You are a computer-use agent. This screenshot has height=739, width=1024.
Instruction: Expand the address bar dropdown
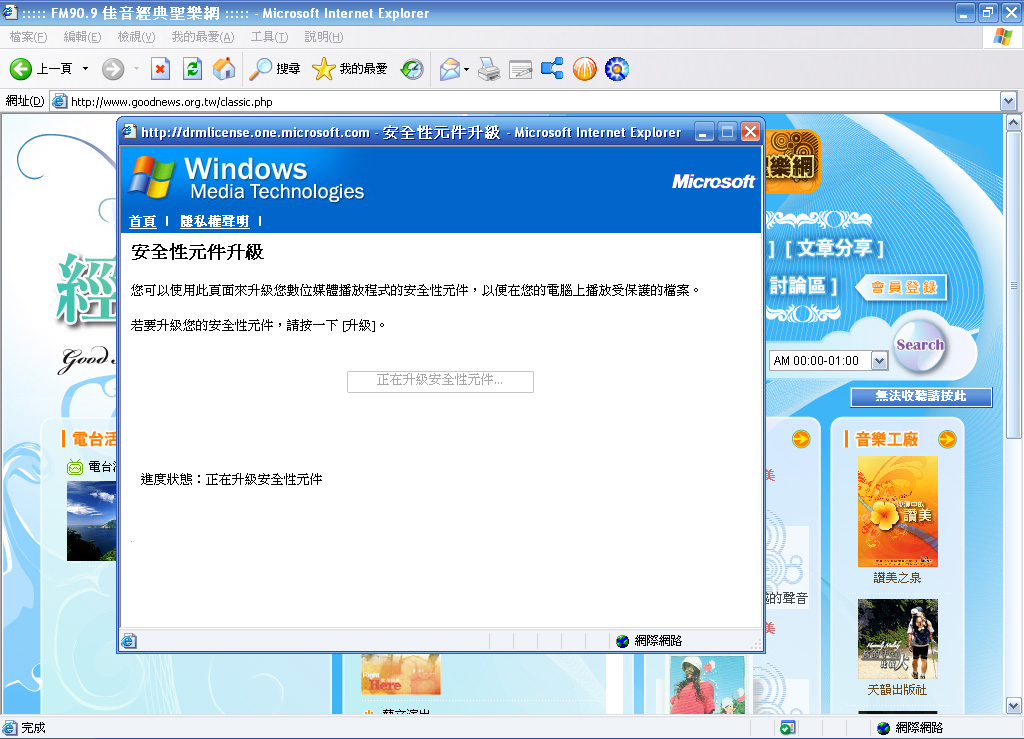[1008, 102]
